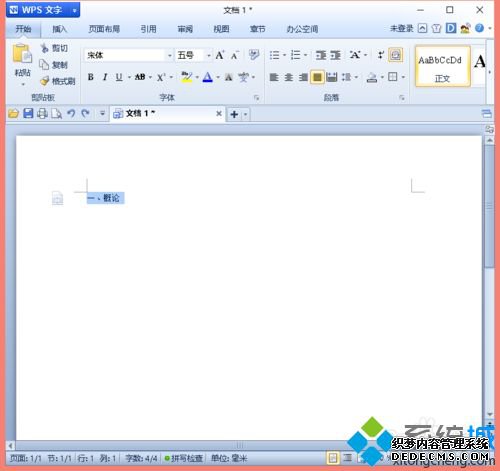Toggle italic formatting
Screen dimensions: 500x471
105,77
